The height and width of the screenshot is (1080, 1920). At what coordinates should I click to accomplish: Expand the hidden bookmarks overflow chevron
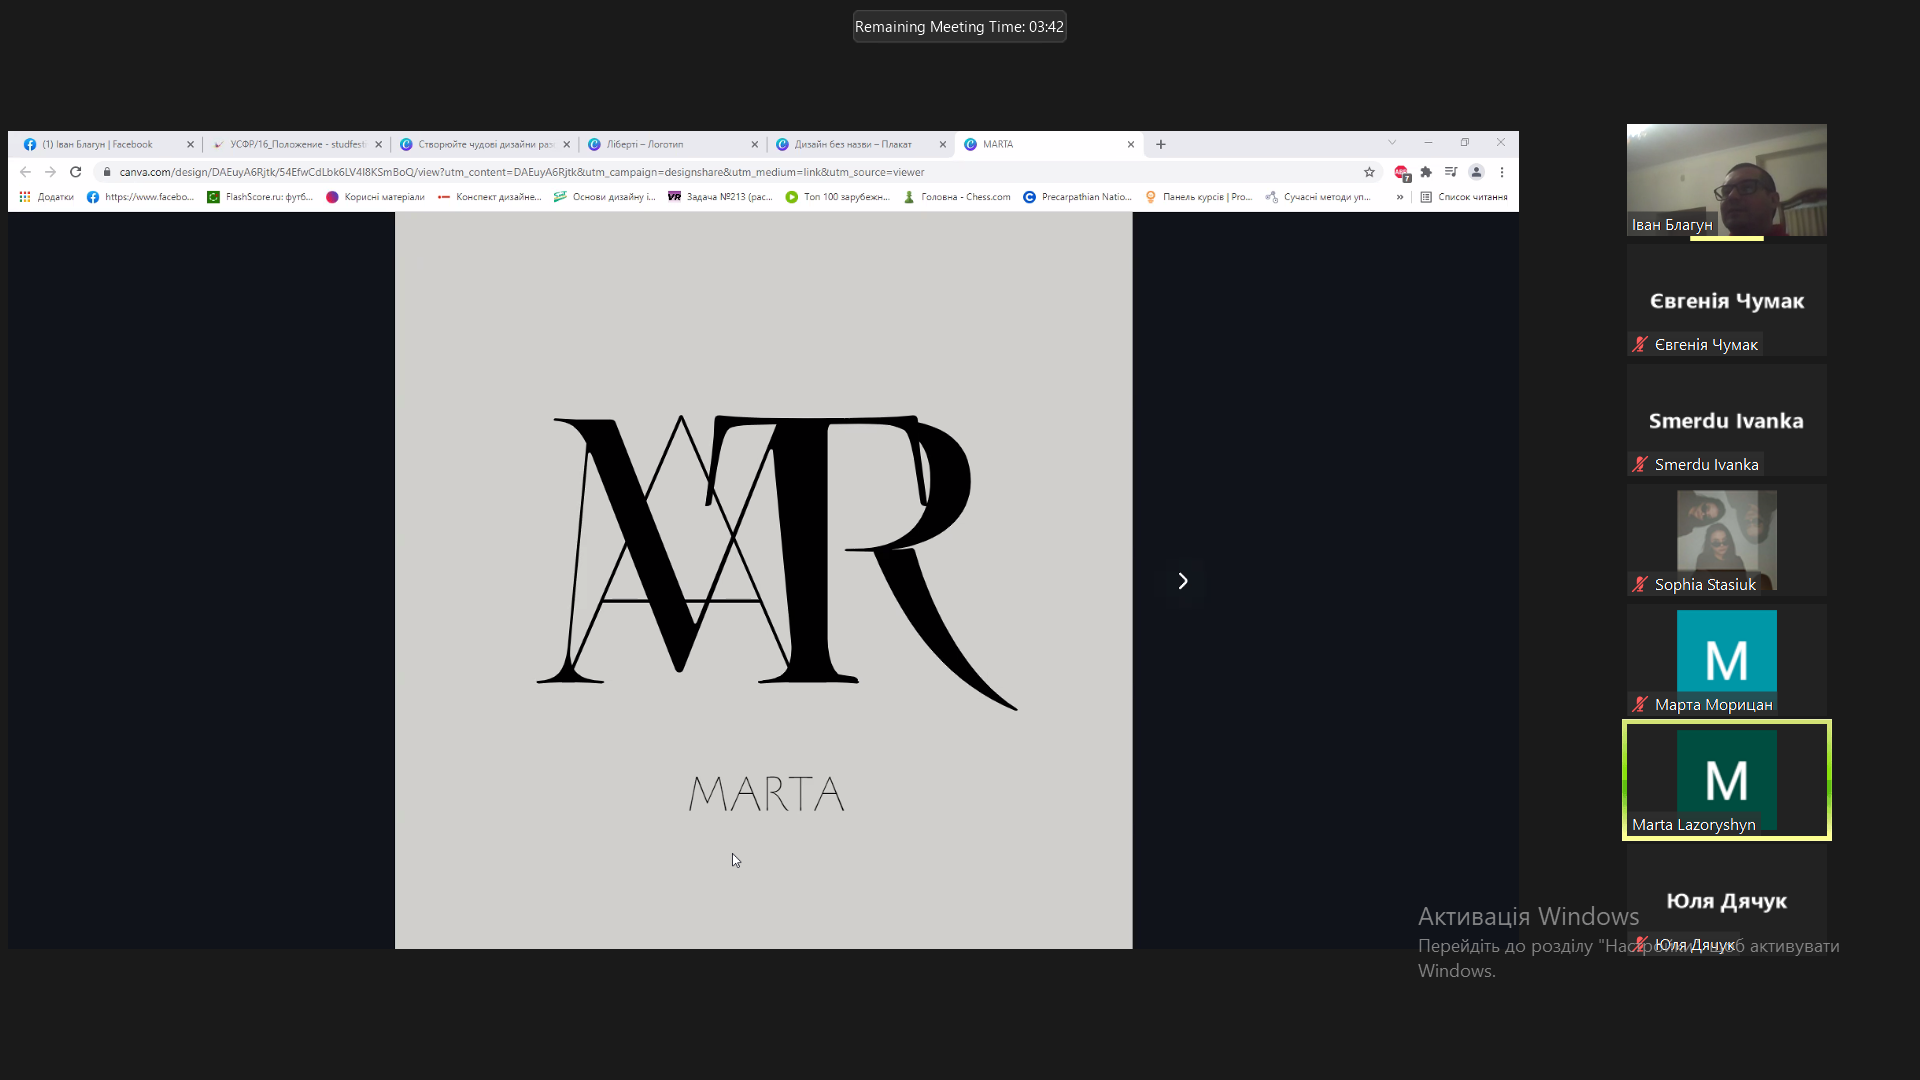coord(1400,197)
